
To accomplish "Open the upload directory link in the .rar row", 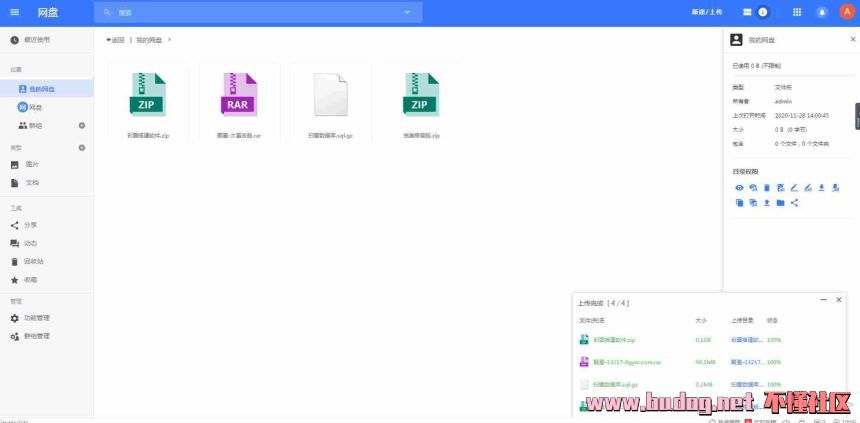I will pos(748,362).
